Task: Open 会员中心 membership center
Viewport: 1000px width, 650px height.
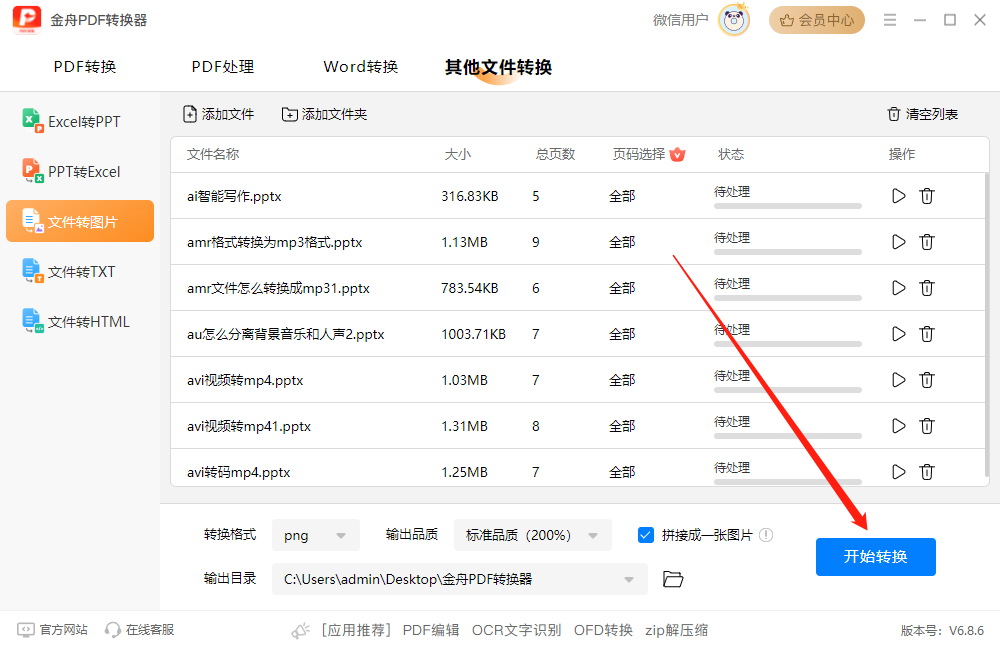Action: click(816, 19)
